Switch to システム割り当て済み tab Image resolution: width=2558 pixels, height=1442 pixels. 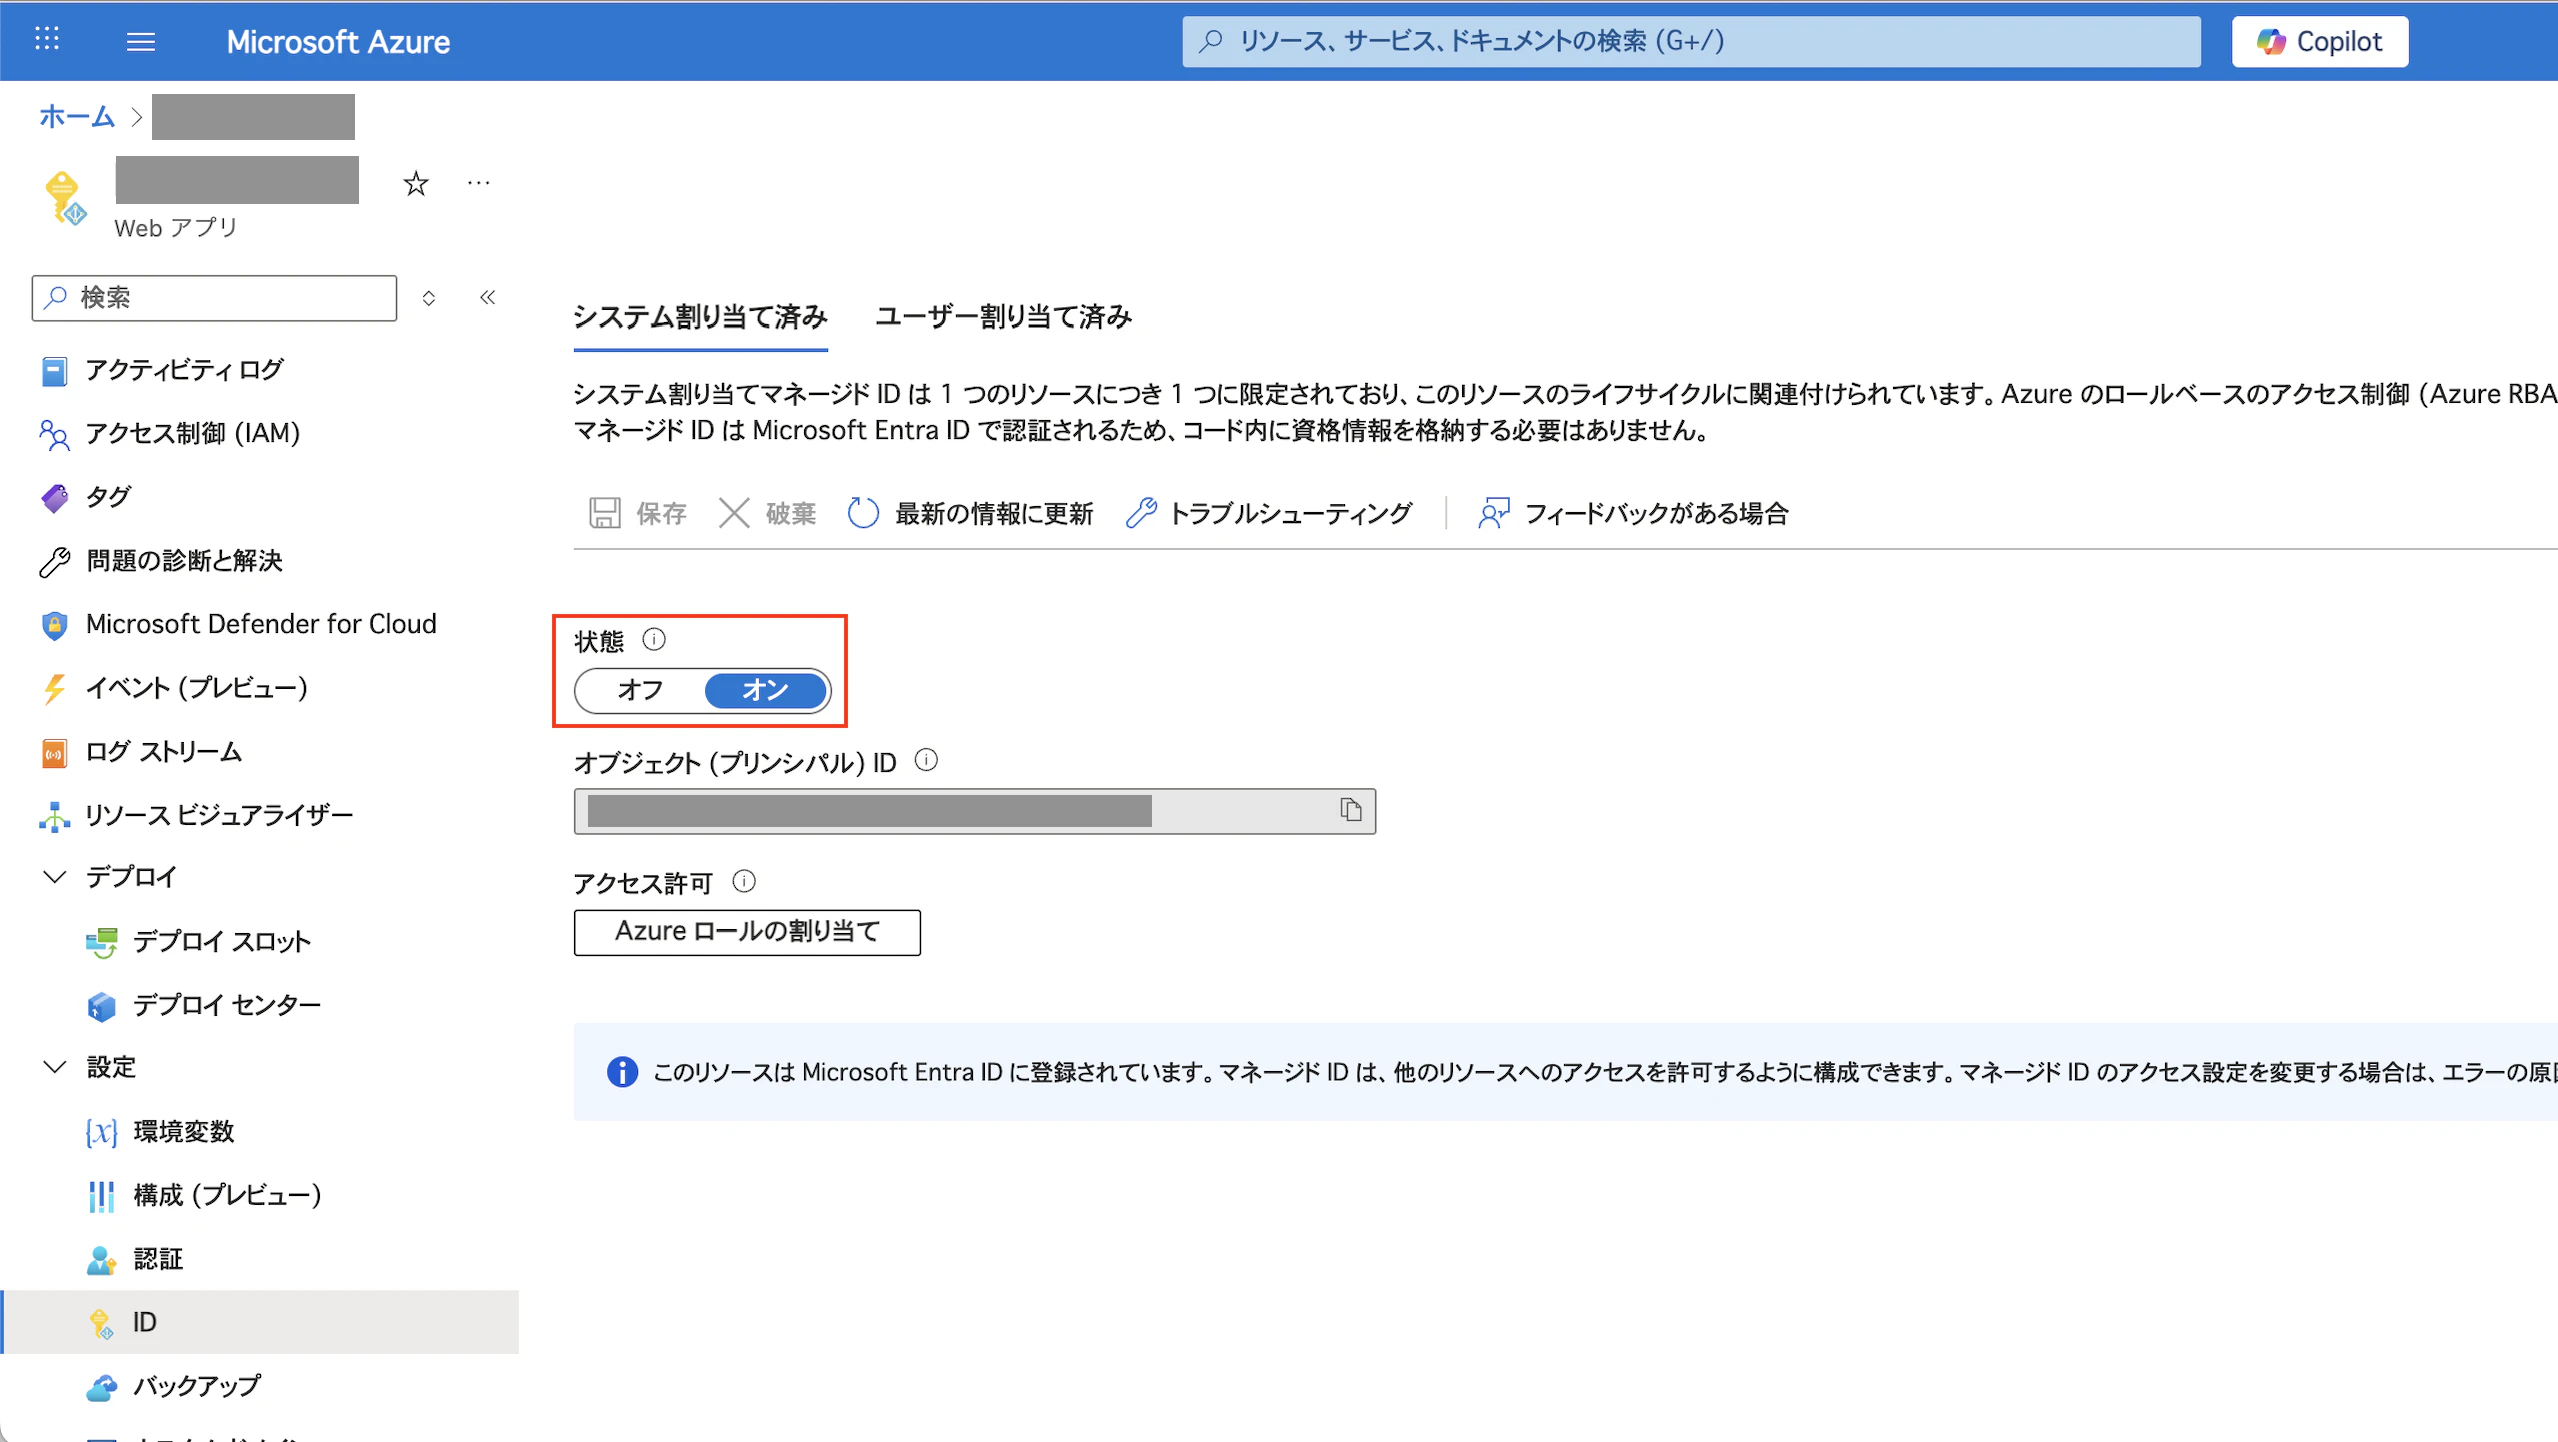(700, 318)
